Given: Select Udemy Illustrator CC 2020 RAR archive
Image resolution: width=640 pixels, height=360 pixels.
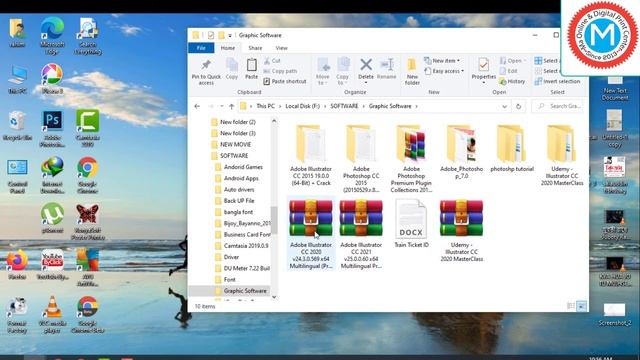Looking at the screenshot, I should pos(461,231).
